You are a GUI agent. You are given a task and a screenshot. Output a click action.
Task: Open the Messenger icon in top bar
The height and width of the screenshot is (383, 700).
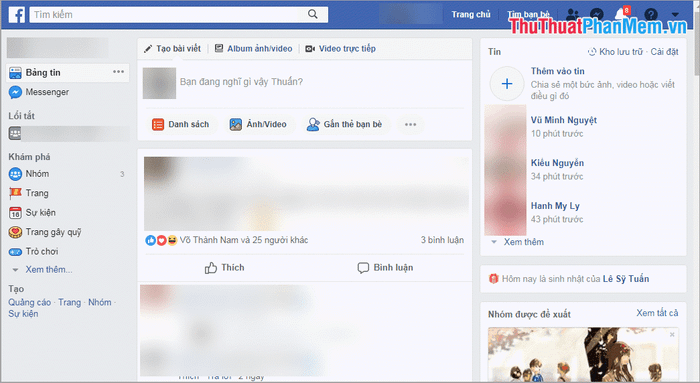click(597, 15)
